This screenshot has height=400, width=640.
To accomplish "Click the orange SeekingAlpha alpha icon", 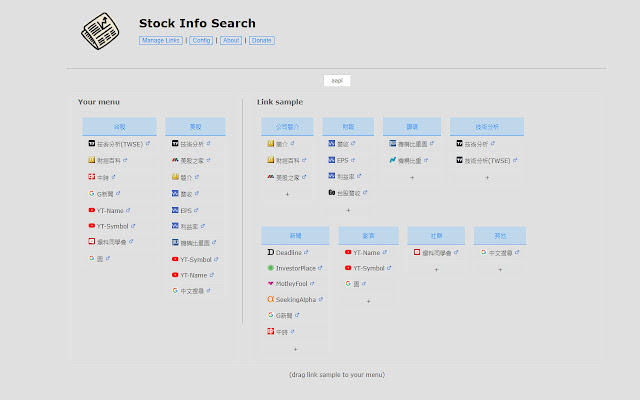I will (271, 299).
